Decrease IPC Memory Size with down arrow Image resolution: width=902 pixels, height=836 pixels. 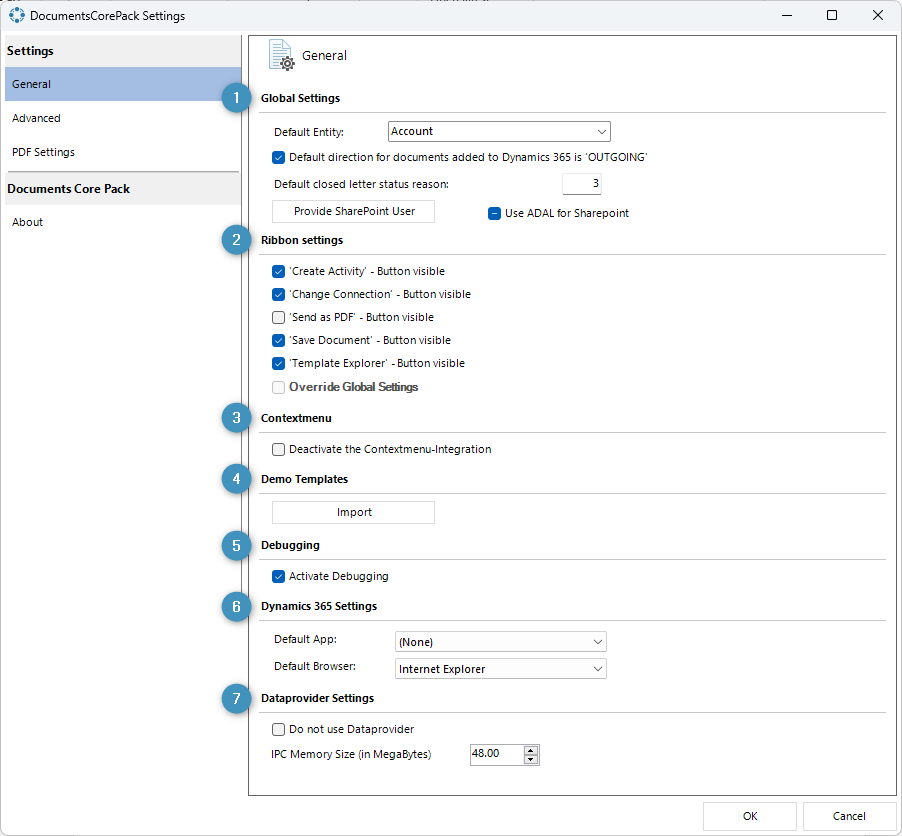531,759
